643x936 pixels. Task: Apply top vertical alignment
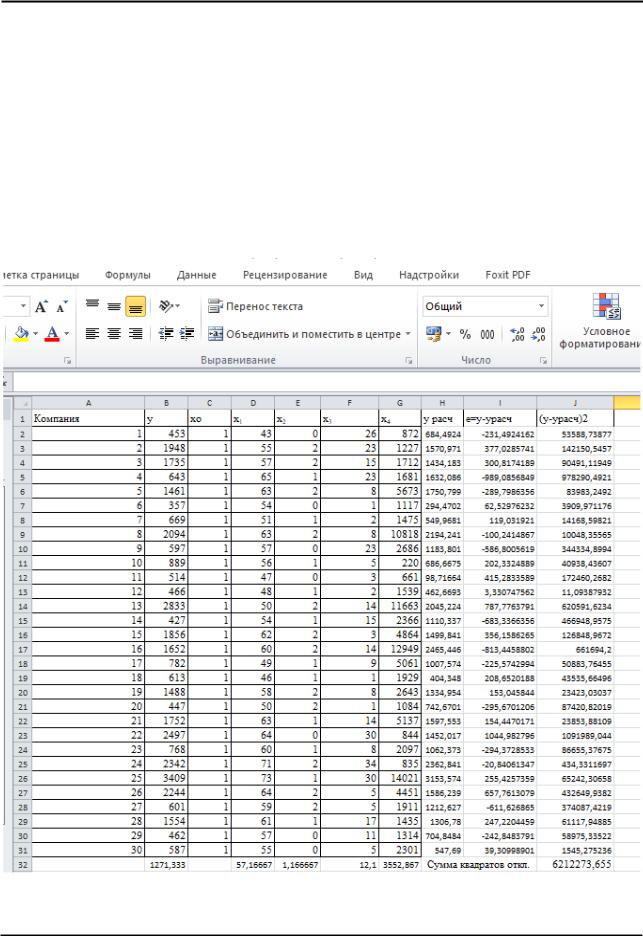92,306
